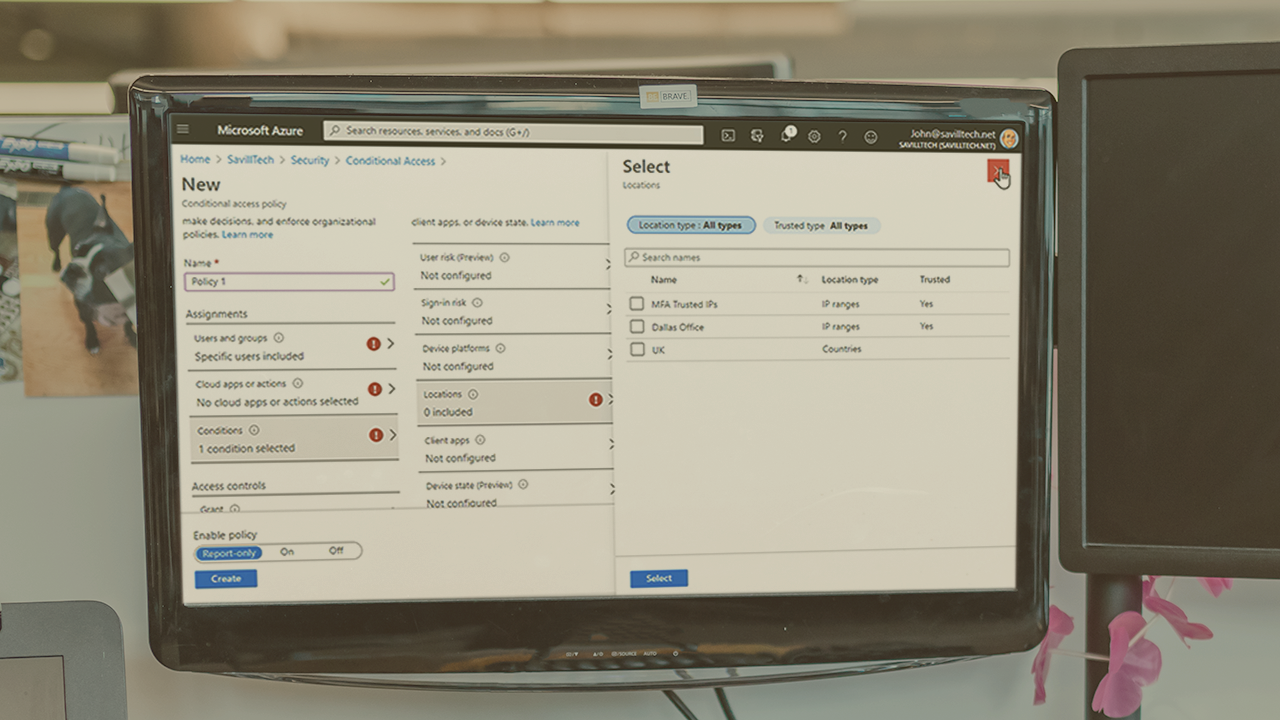Open the notifications bell icon
Image resolution: width=1280 pixels, height=720 pixels.
[x=786, y=136]
